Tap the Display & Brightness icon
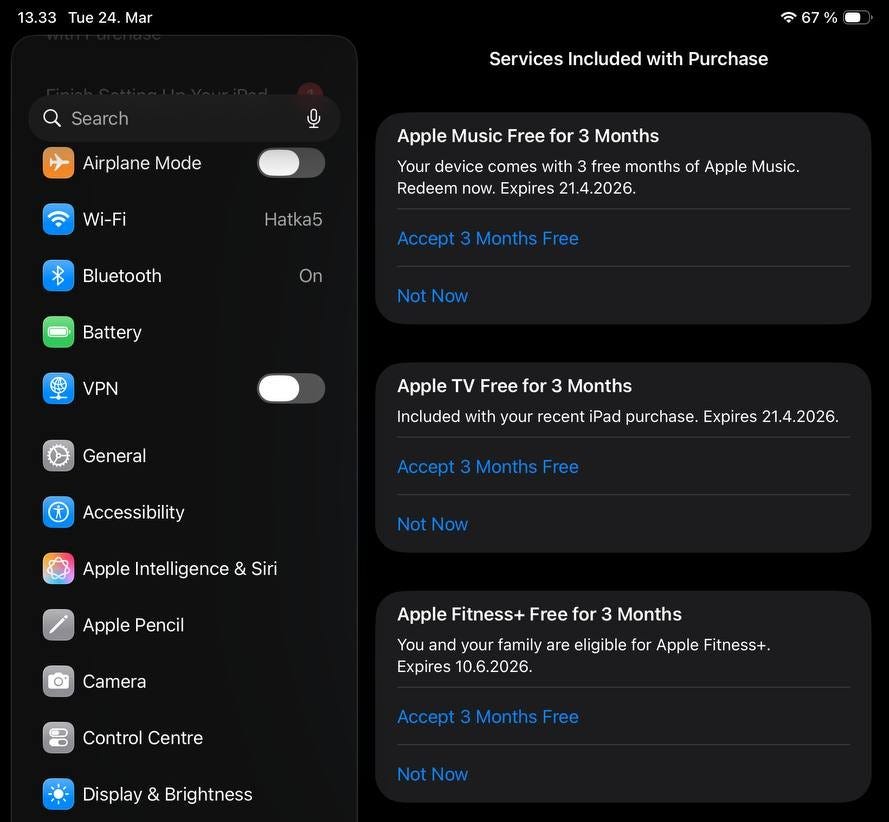Viewport: 889px width, 822px height. click(58, 794)
